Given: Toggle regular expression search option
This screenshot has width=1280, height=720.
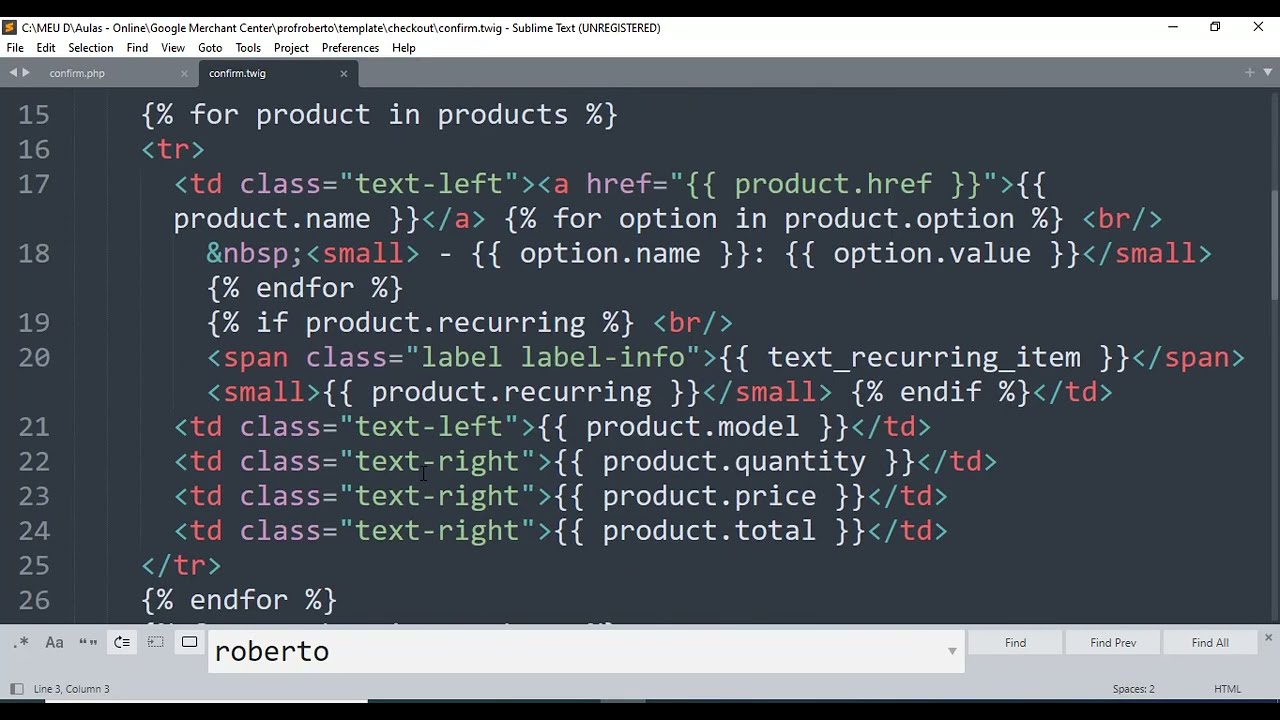Looking at the screenshot, I should click(x=21, y=643).
